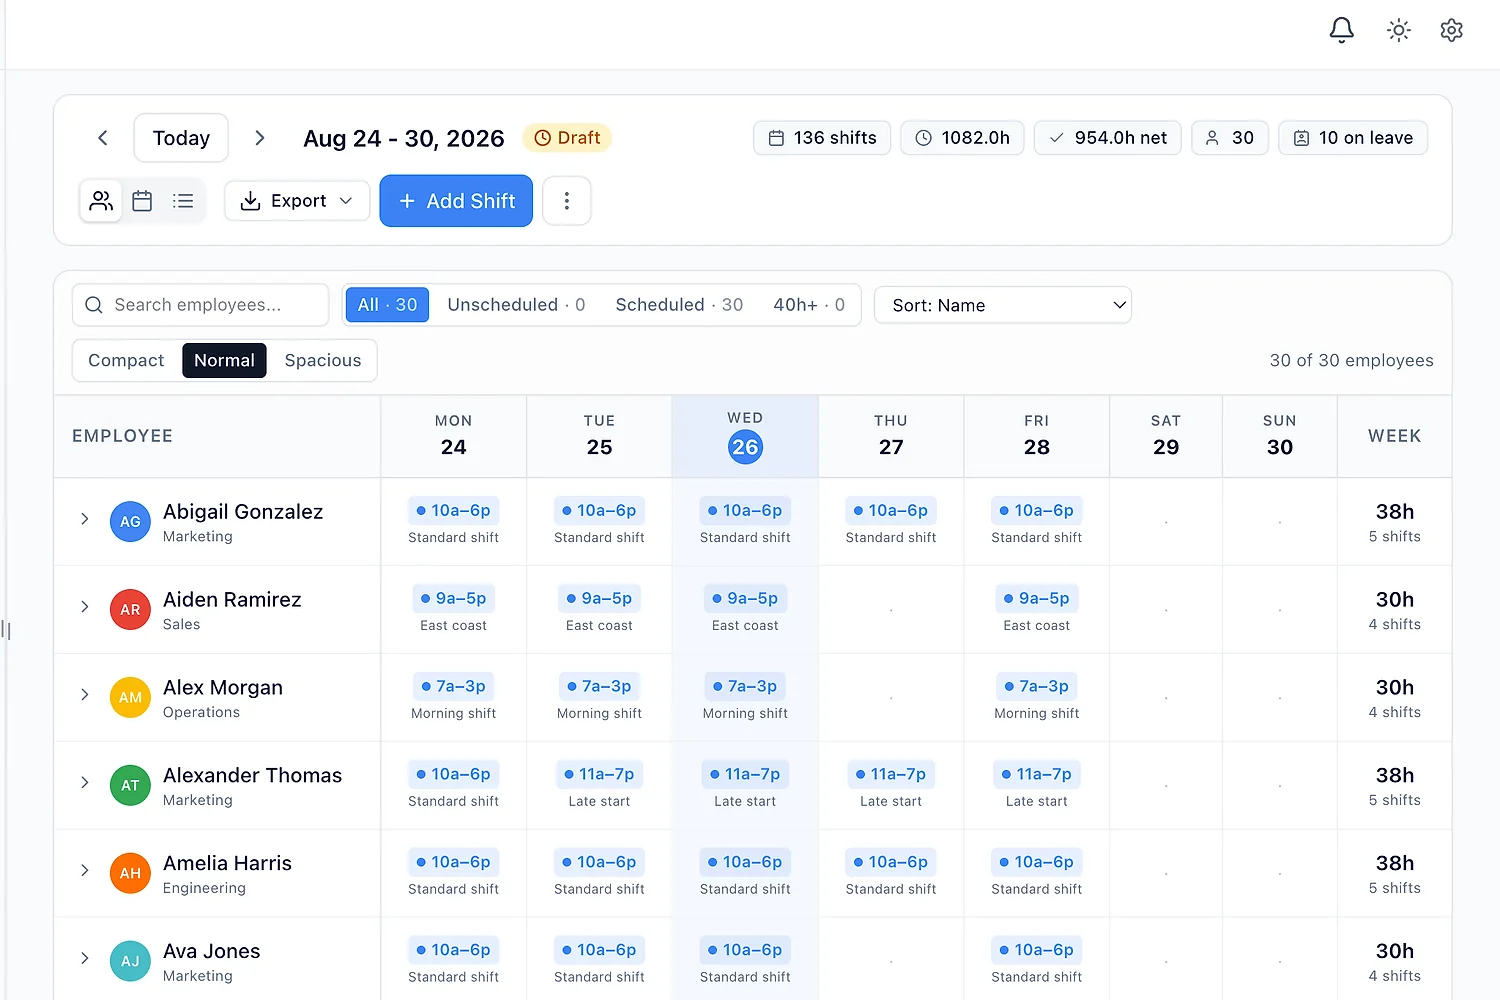Expand Abigail Gonzalez row
The width and height of the screenshot is (1500, 1000).
pos(85,519)
